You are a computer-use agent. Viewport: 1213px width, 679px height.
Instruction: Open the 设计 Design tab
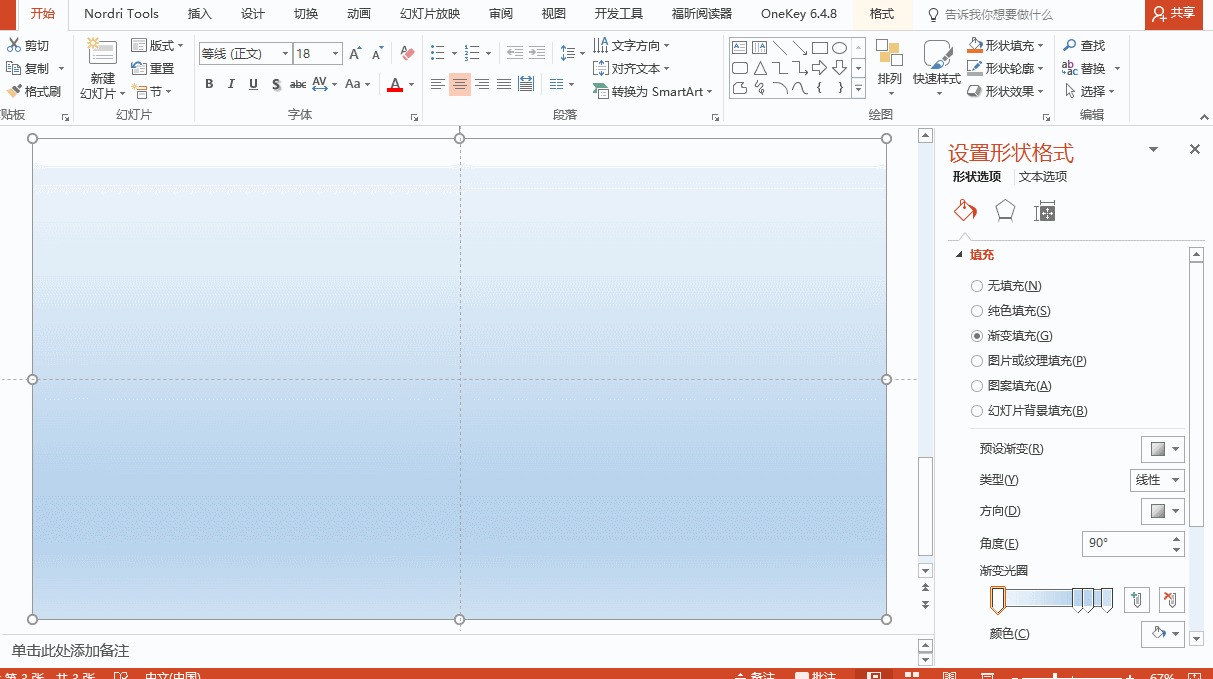(x=253, y=14)
